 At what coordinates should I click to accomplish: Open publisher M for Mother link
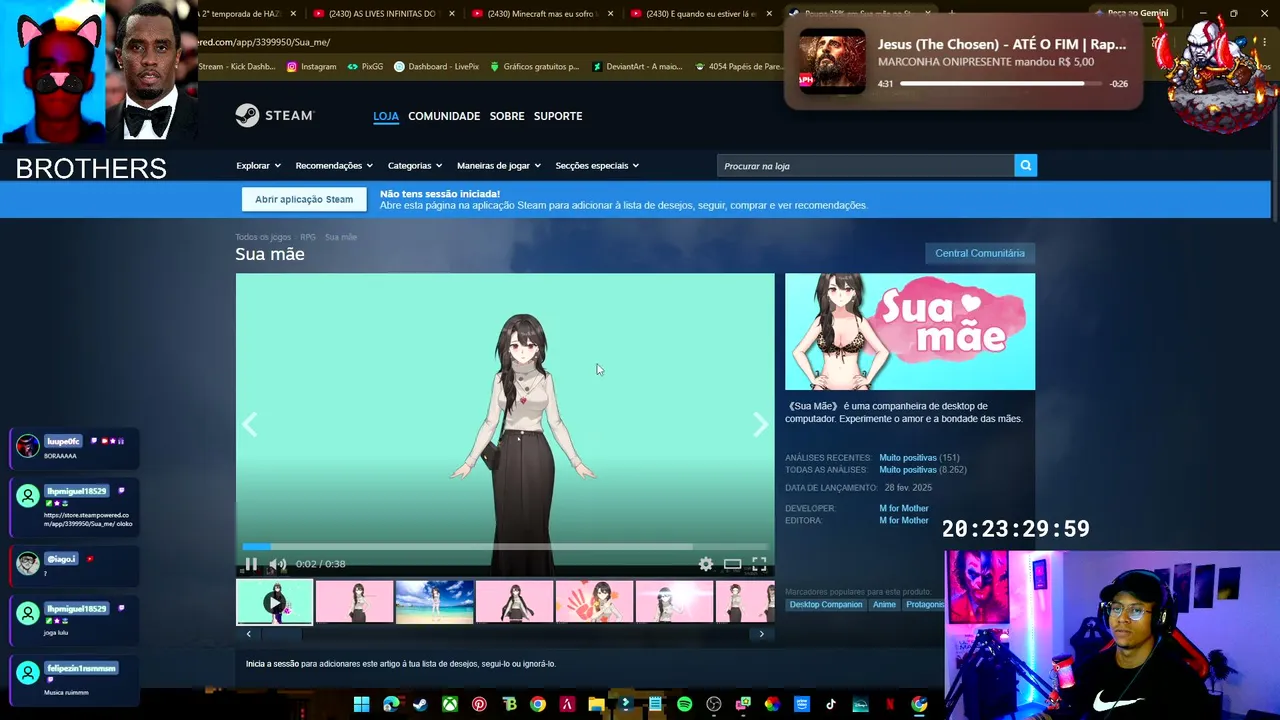(904, 521)
